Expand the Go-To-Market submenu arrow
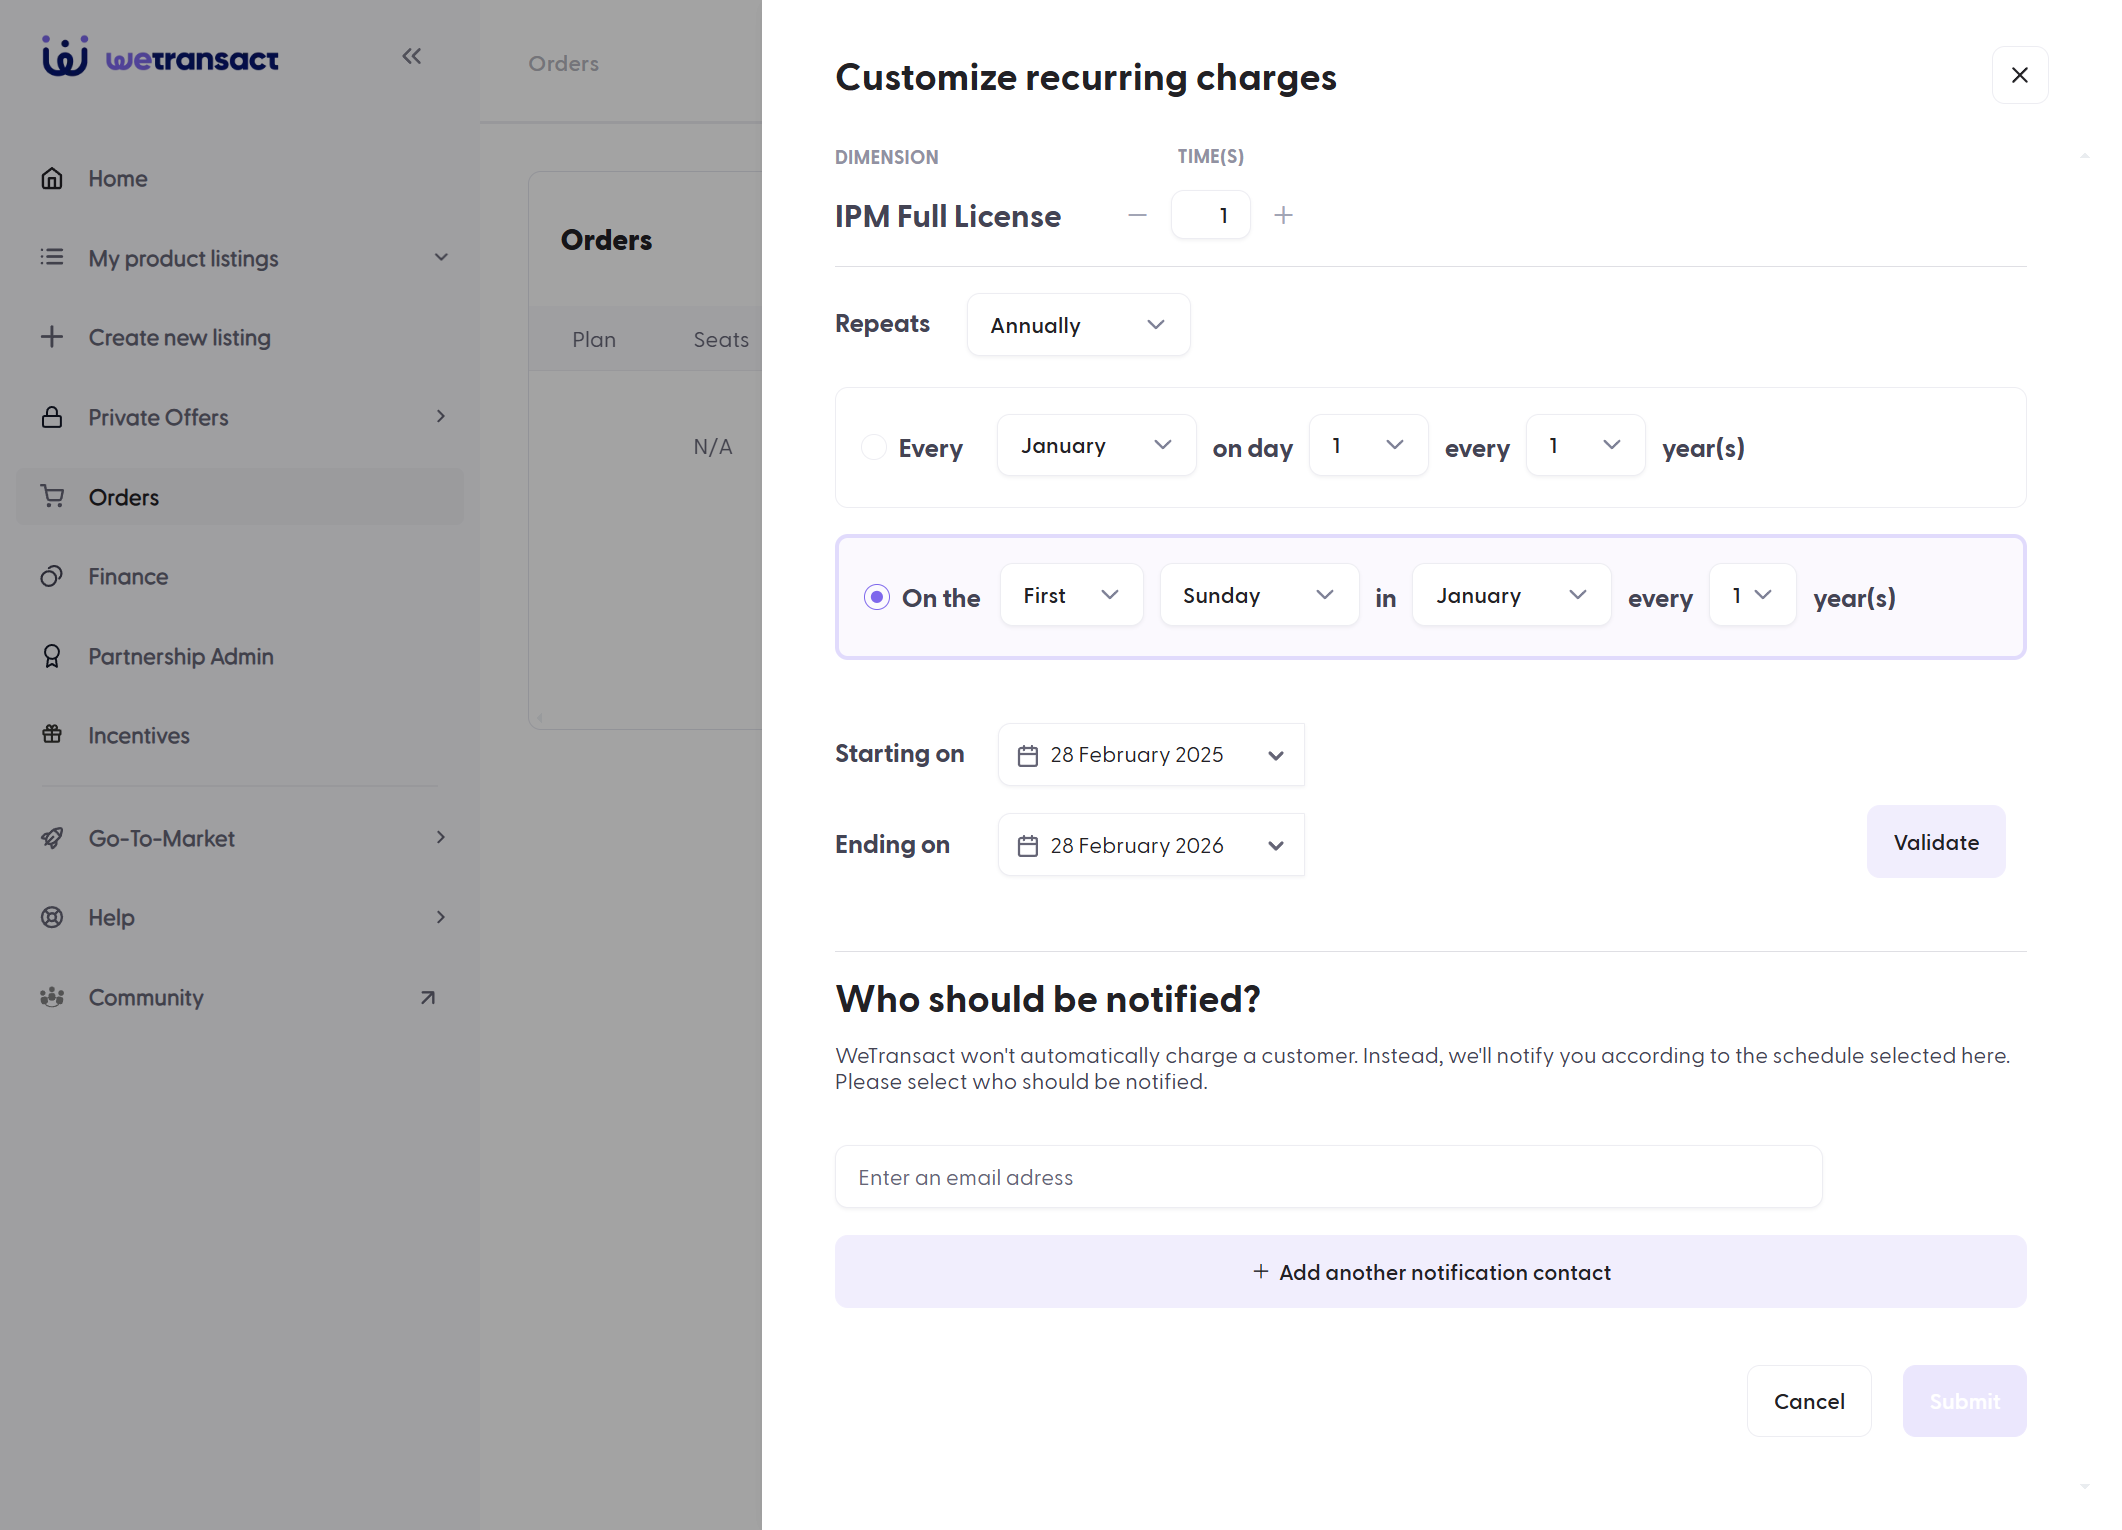 point(441,837)
